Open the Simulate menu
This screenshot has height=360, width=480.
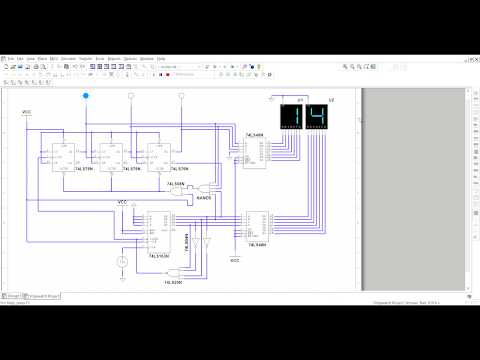[69, 59]
